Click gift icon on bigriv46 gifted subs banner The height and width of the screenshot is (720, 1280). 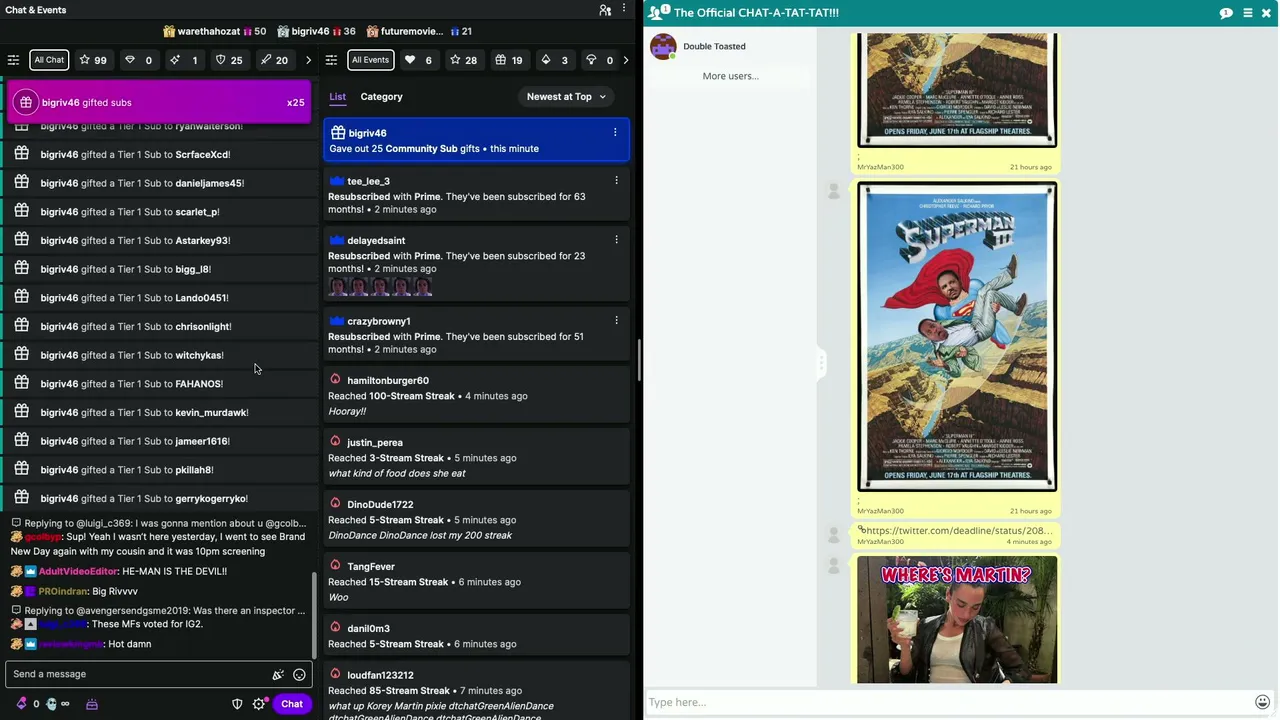pyautogui.click(x=26, y=102)
